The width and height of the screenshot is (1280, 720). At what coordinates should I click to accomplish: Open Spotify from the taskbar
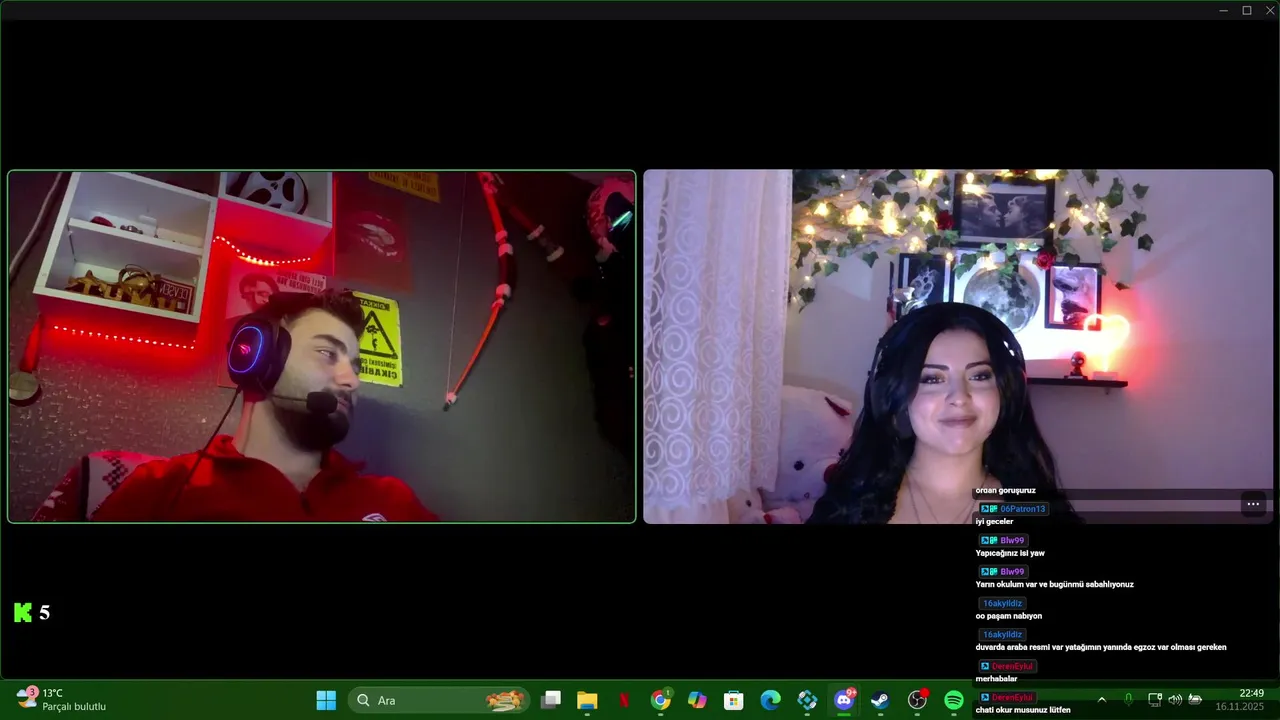tap(954, 700)
